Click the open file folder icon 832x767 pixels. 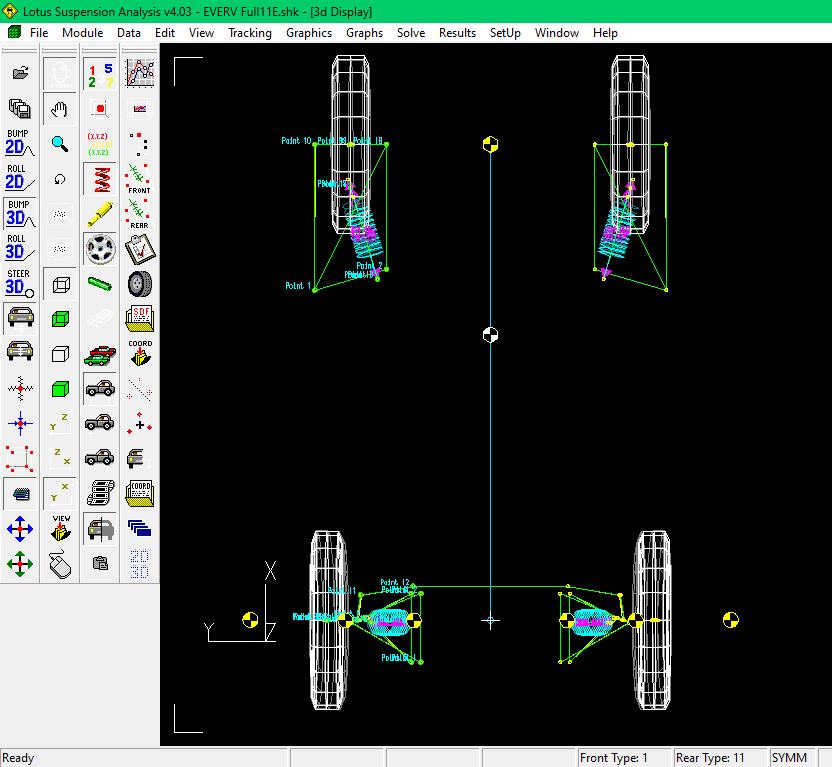[x=20, y=73]
